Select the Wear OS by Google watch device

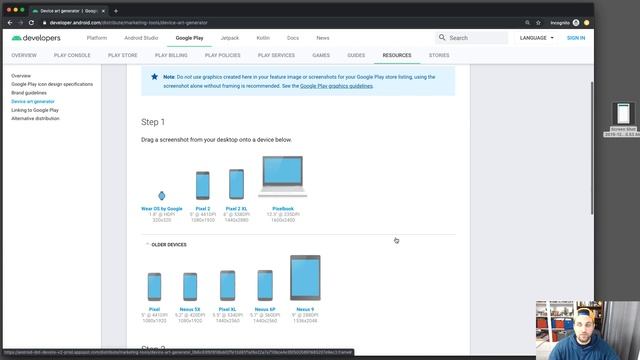(x=162, y=196)
